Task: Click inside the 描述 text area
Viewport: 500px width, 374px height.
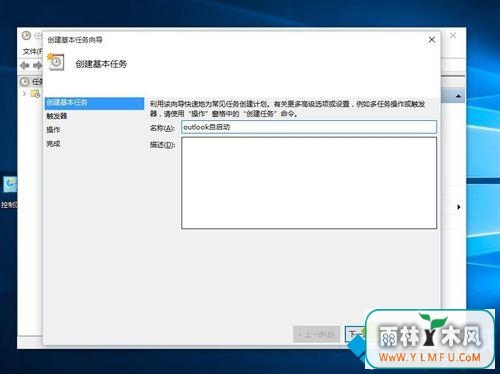Action: click(x=309, y=183)
